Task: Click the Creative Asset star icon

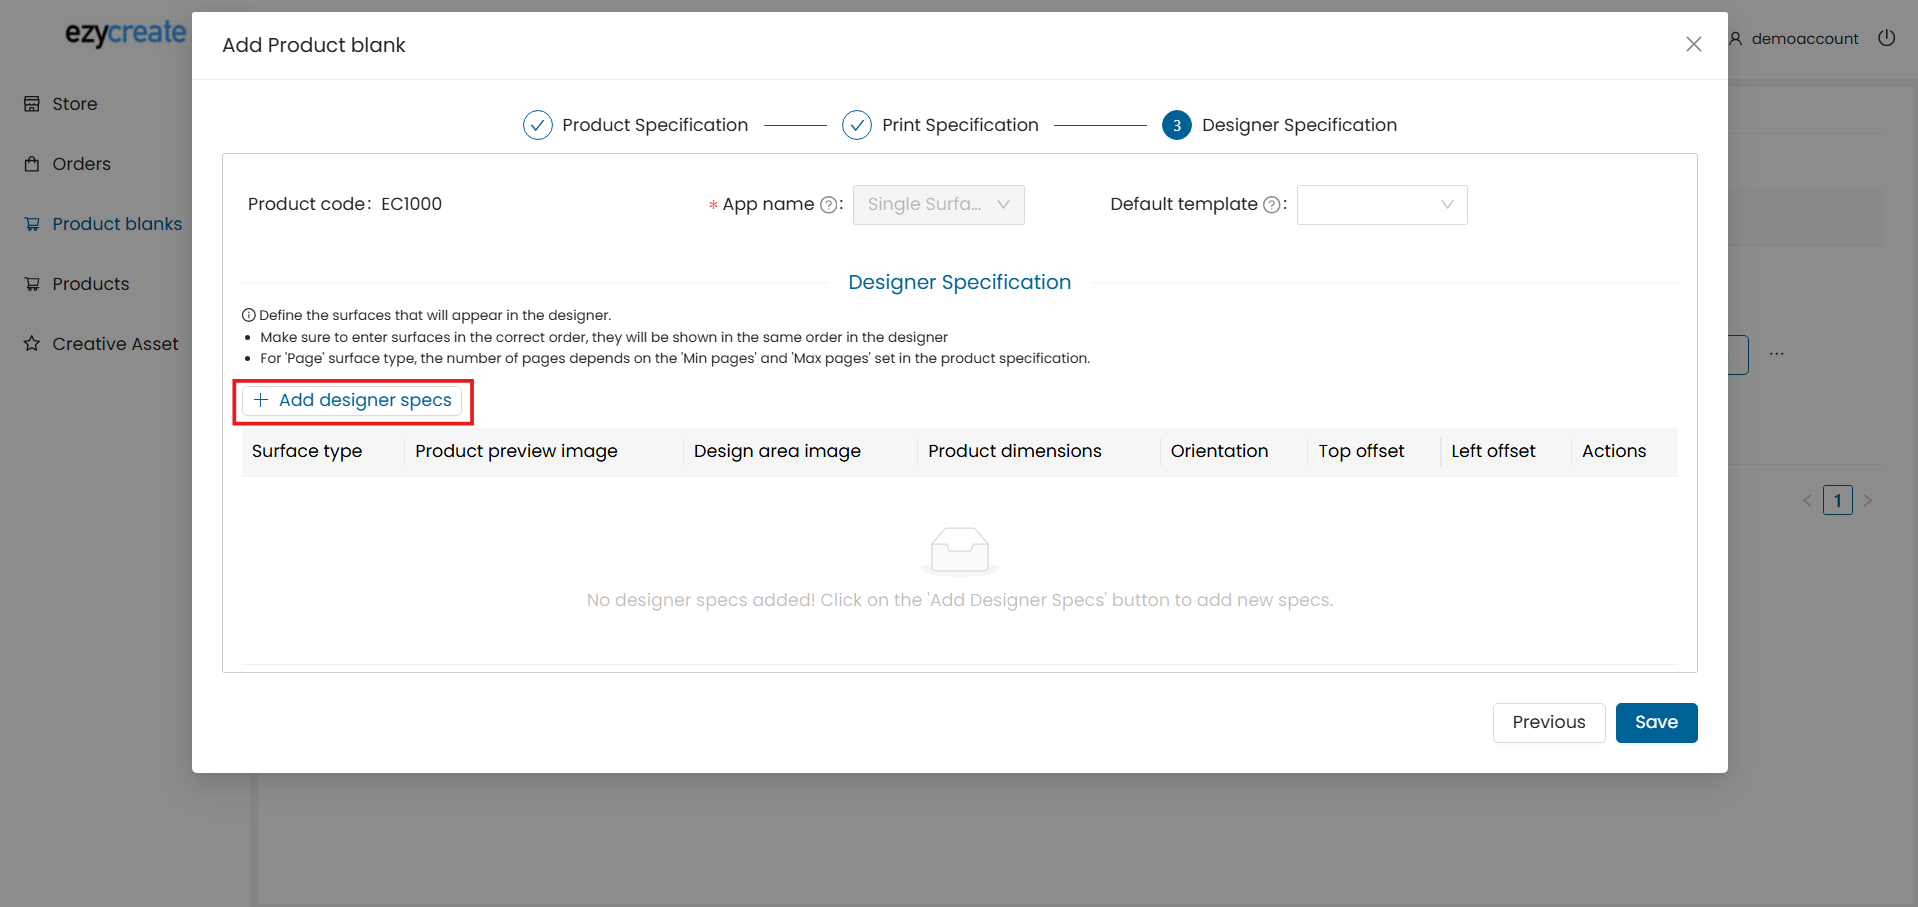Action: pyautogui.click(x=32, y=344)
